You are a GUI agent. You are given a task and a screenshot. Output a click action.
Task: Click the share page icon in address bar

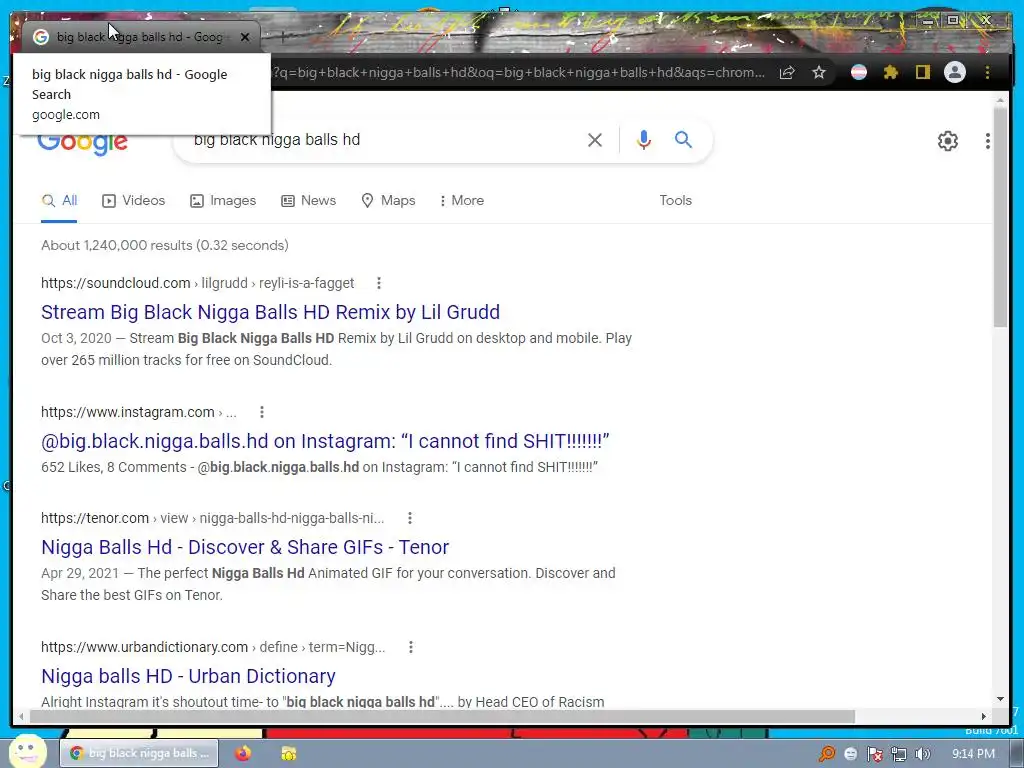click(787, 72)
